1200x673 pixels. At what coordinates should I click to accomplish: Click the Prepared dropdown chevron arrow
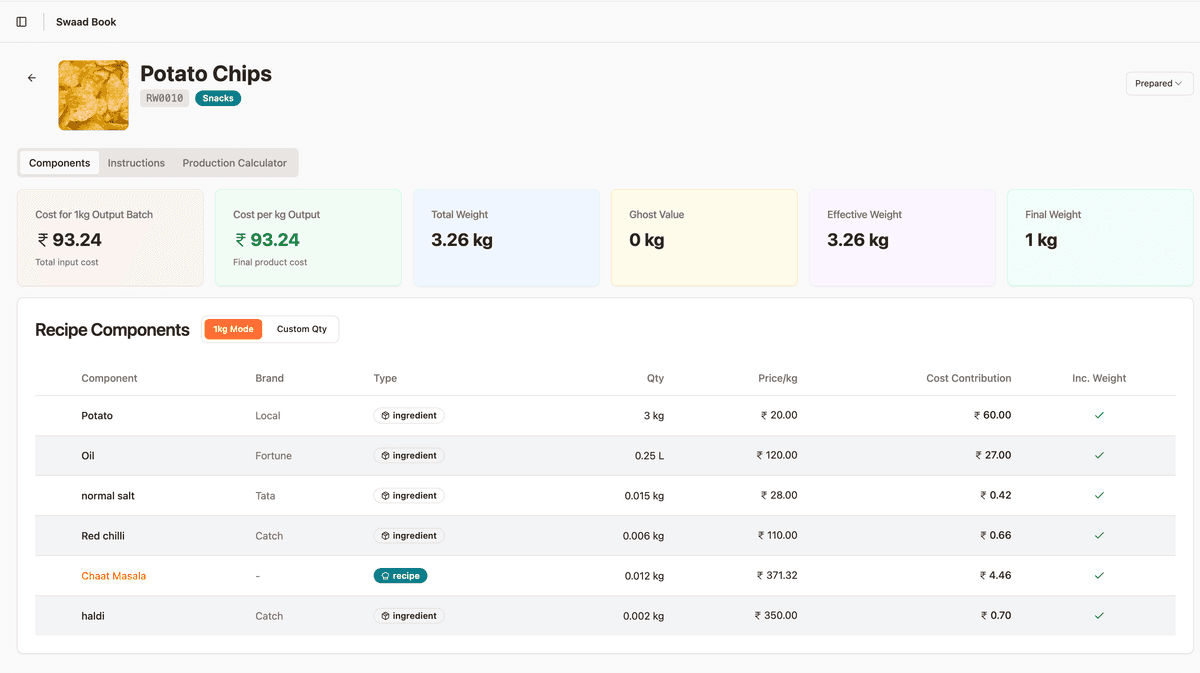tap(1179, 84)
